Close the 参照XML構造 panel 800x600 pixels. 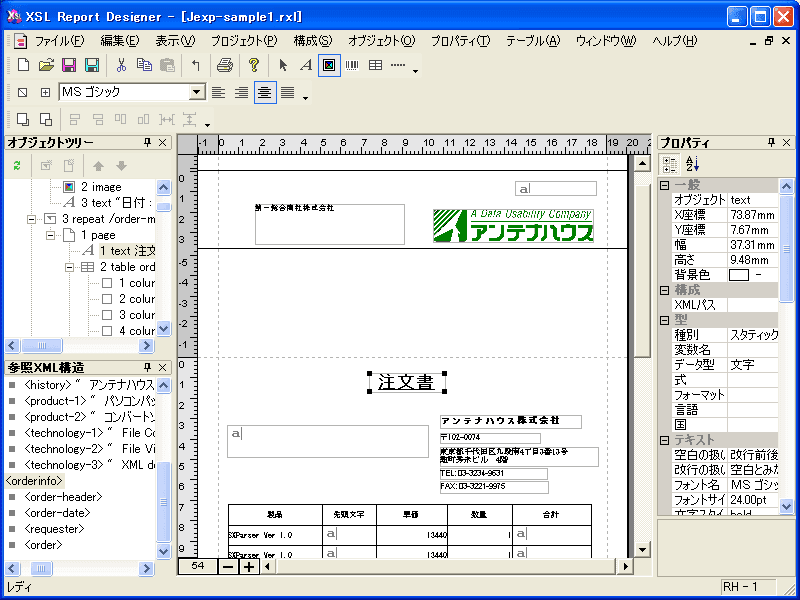point(162,367)
